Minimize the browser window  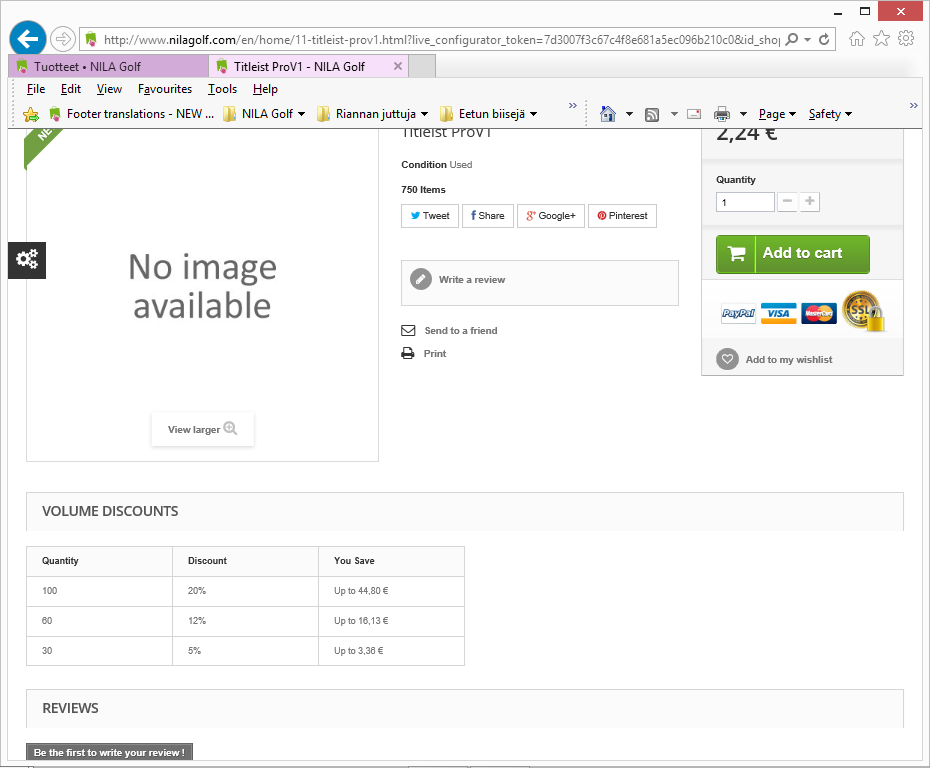click(x=838, y=12)
